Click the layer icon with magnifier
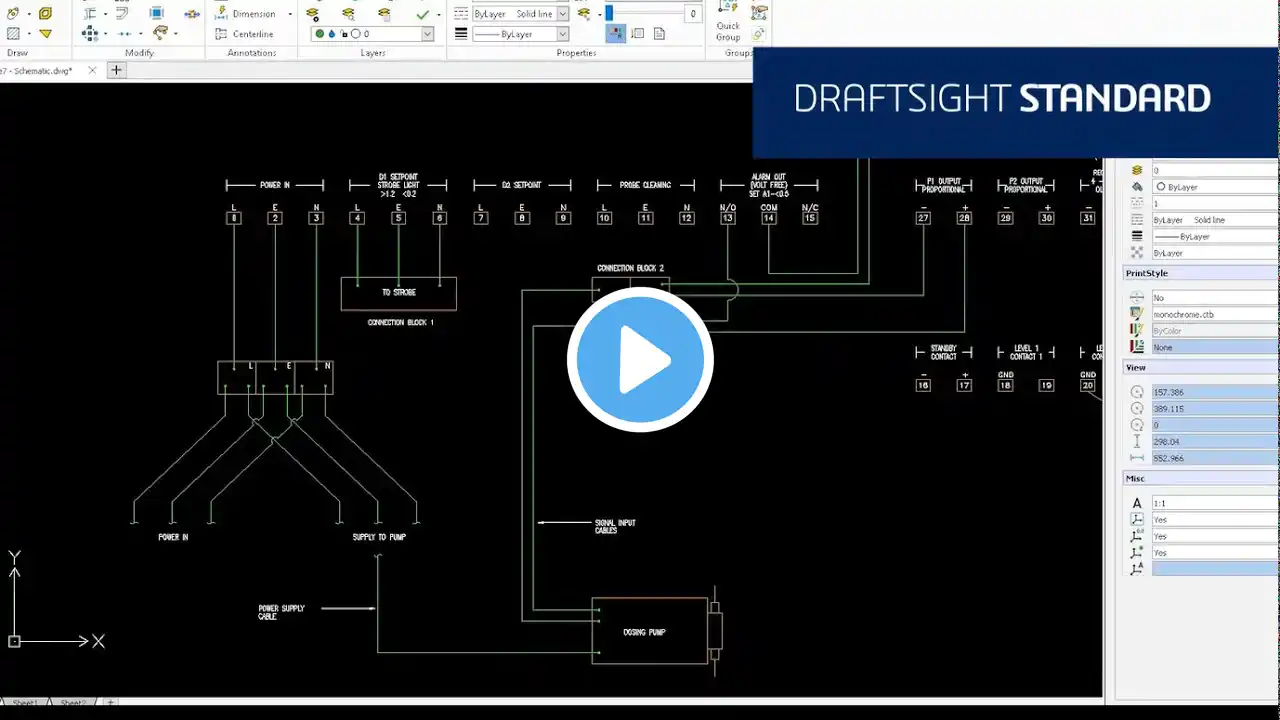Viewport: 1280px width, 720px height. (x=348, y=14)
